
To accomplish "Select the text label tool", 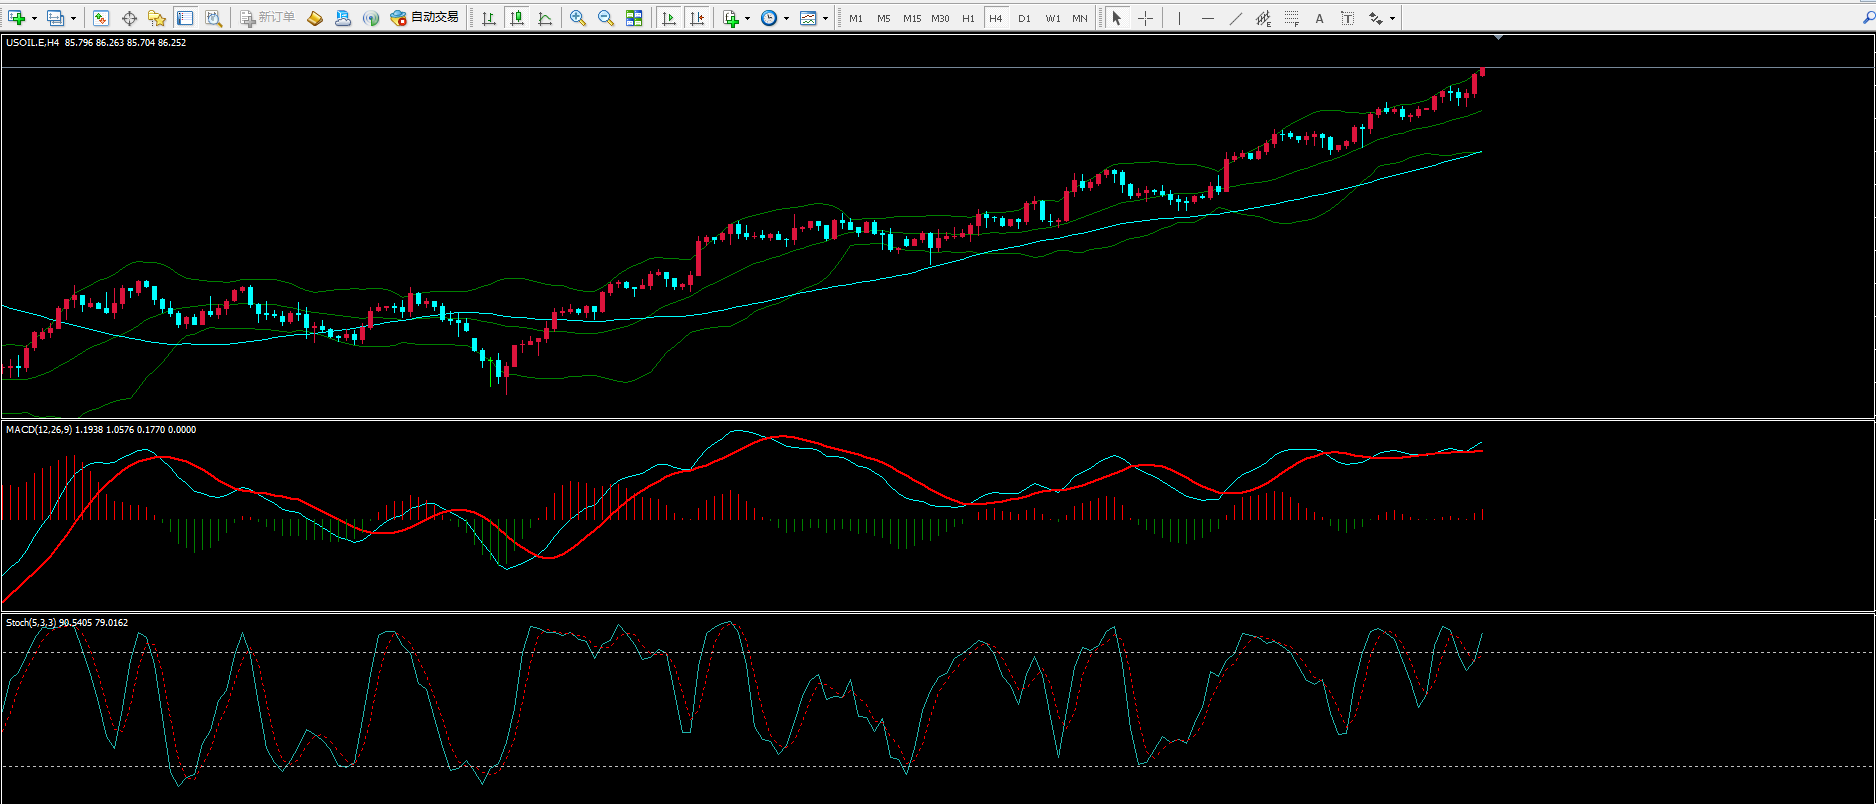I will tap(1319, 18).
